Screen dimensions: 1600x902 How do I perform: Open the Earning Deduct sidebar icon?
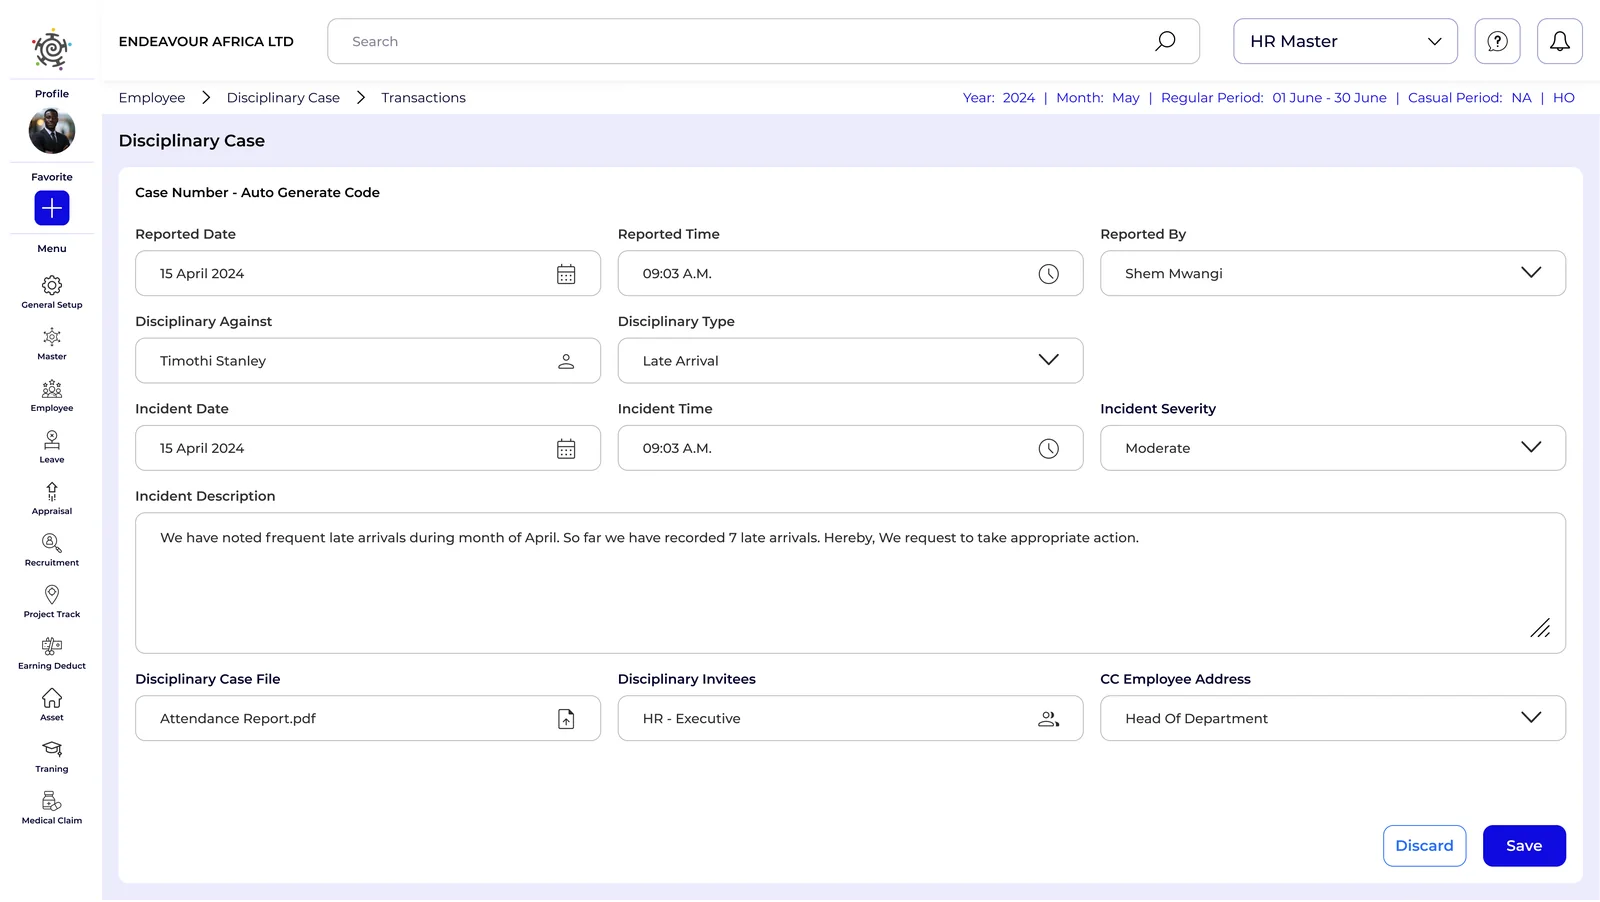pos(52,646)
